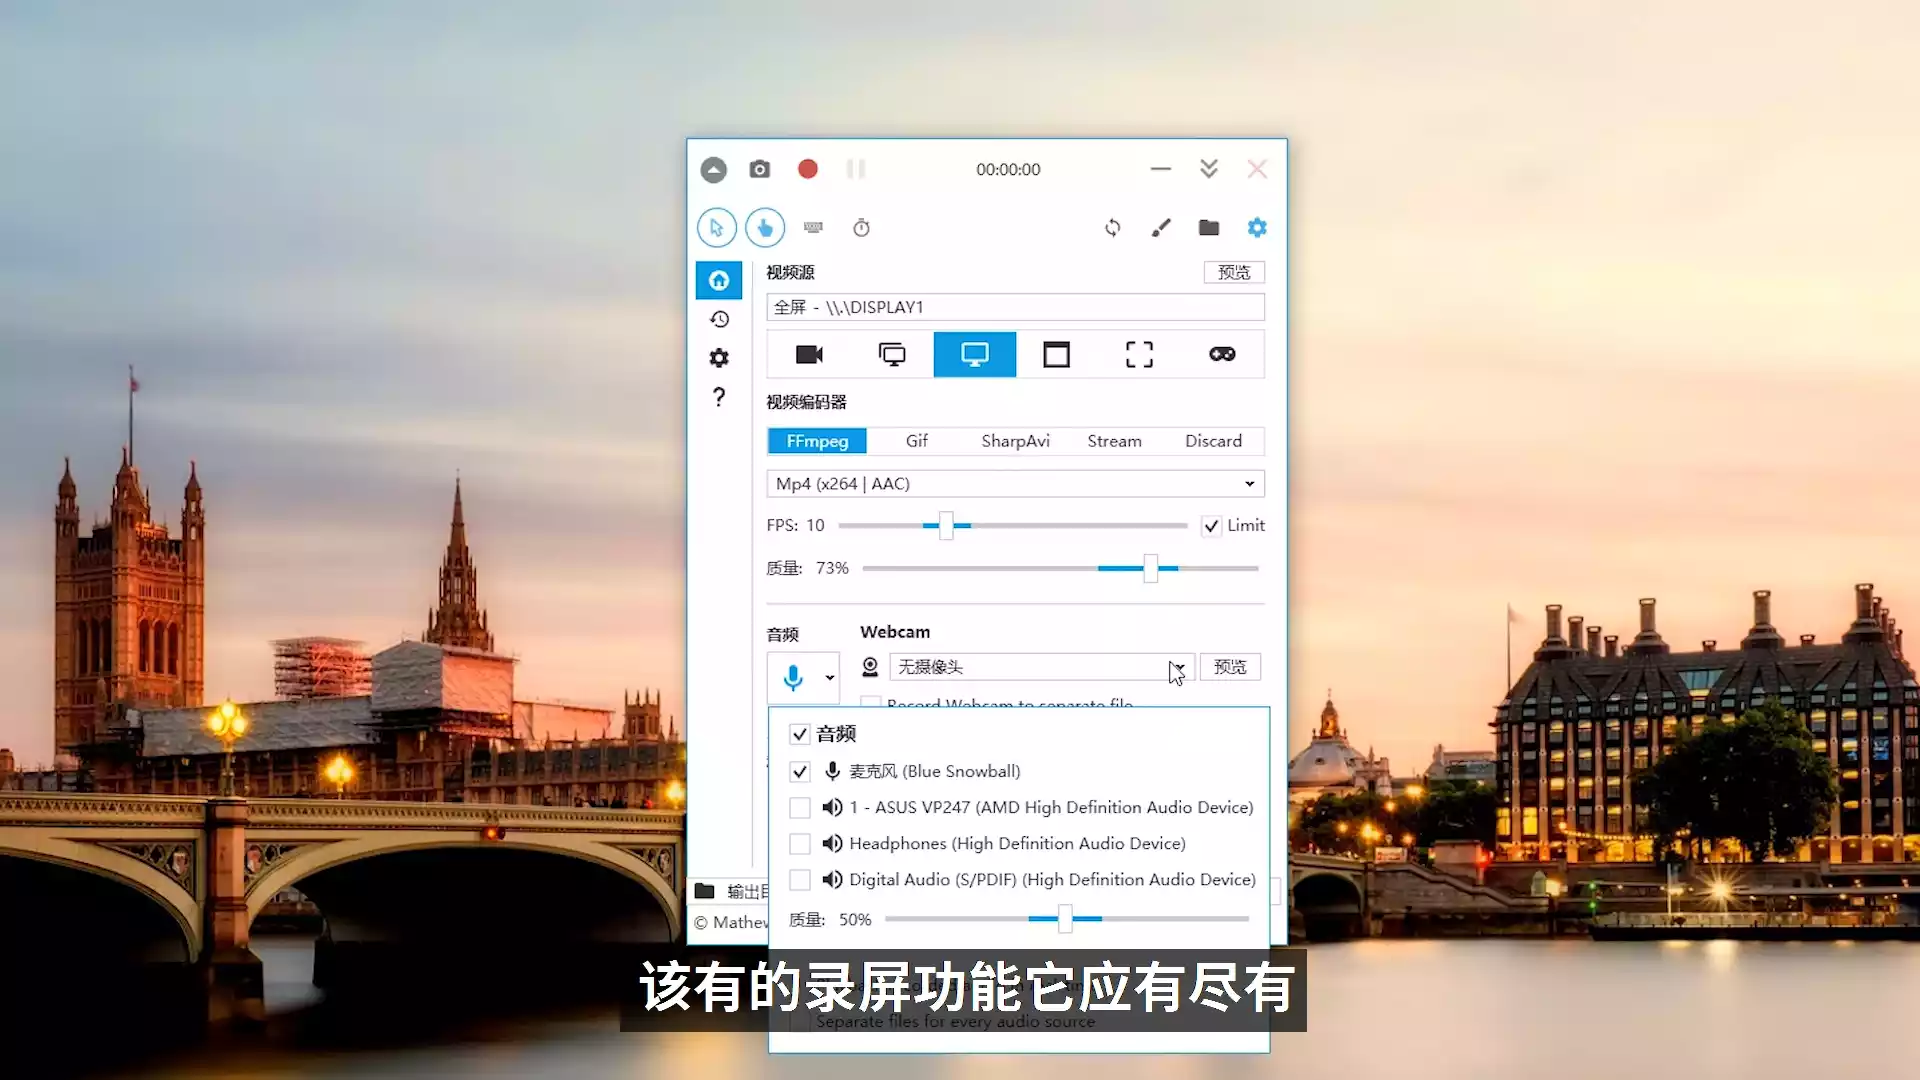
Task: Select the region capture source icon
Action: coord(1139,354)
